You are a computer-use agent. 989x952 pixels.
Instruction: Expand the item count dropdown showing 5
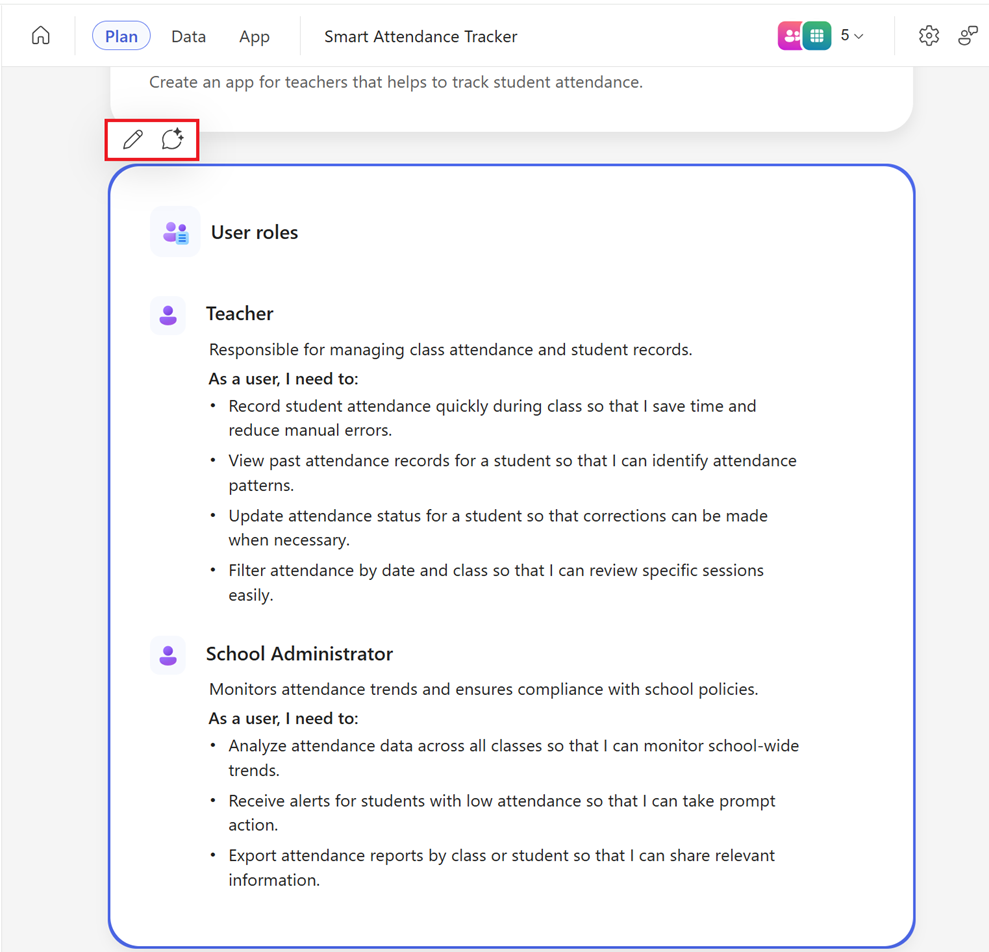click(x=851, y=35)
